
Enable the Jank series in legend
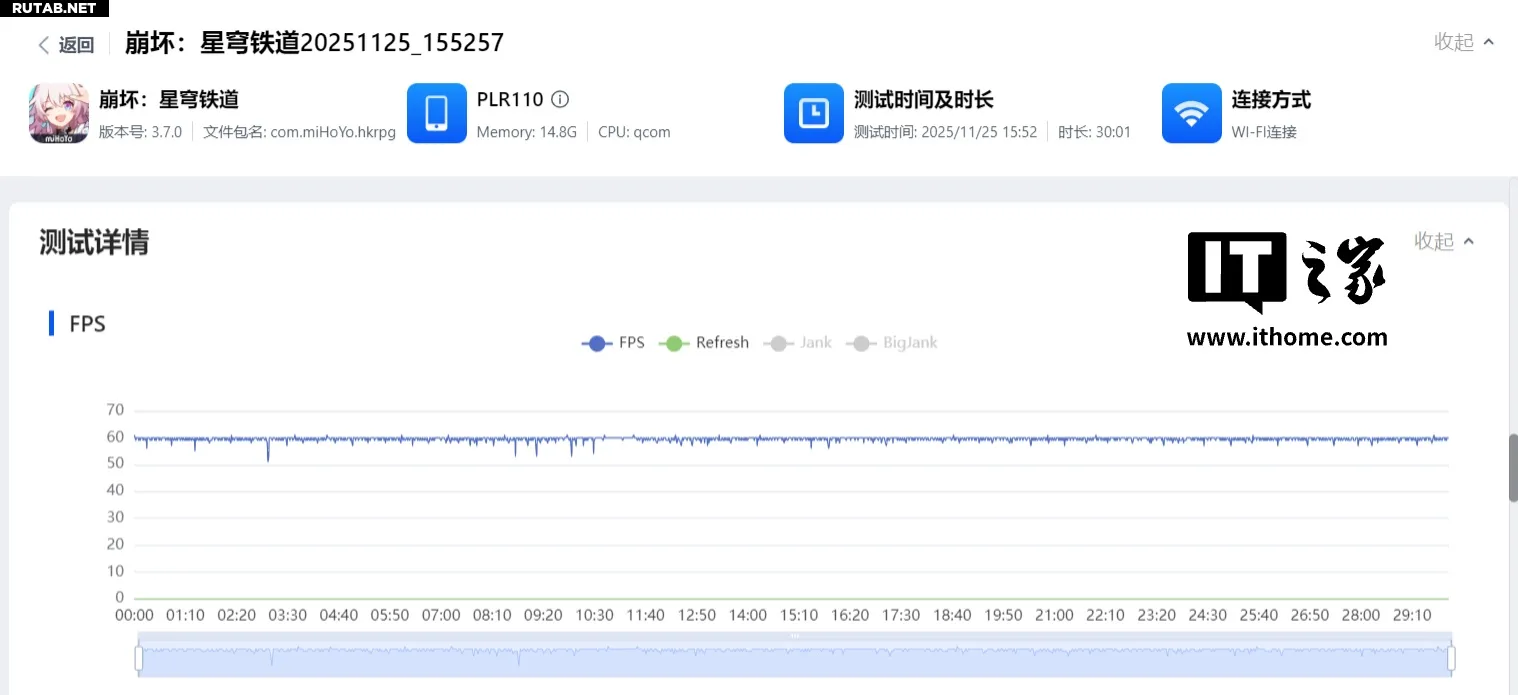tap(798, 343)
